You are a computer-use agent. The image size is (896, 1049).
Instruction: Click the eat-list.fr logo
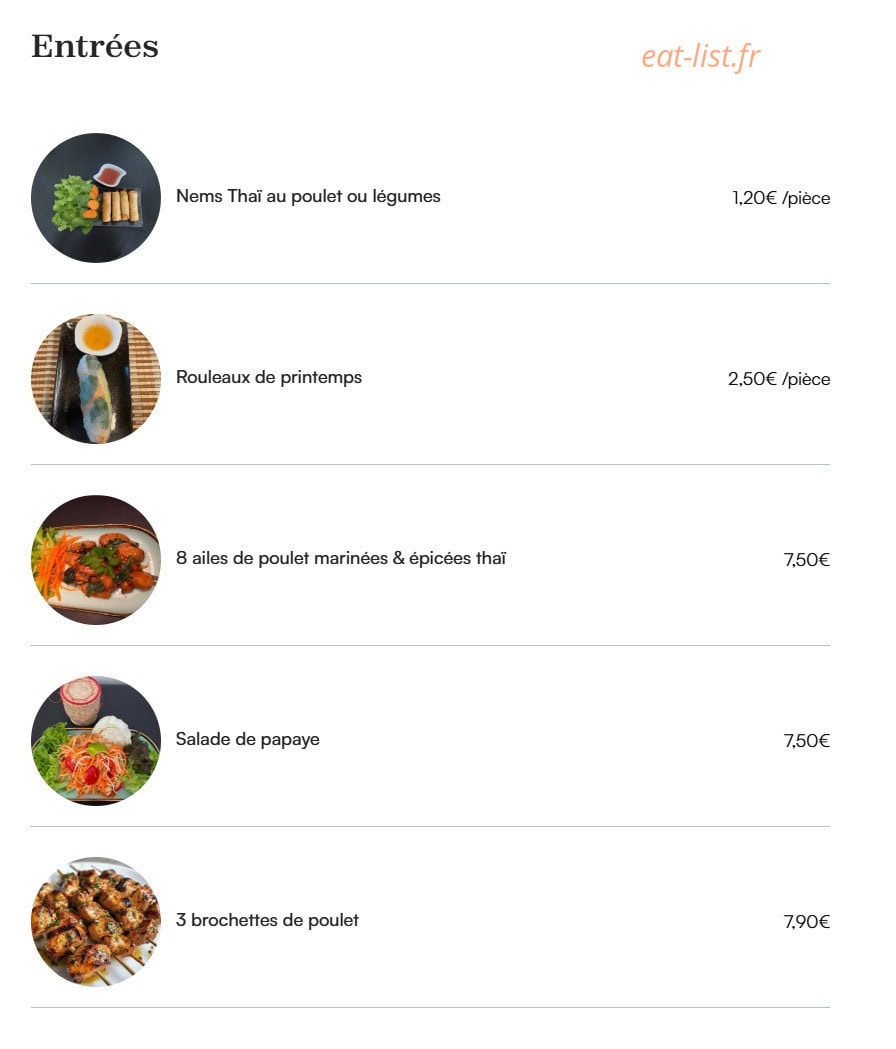pyautogui.click(x=701, y=56)
